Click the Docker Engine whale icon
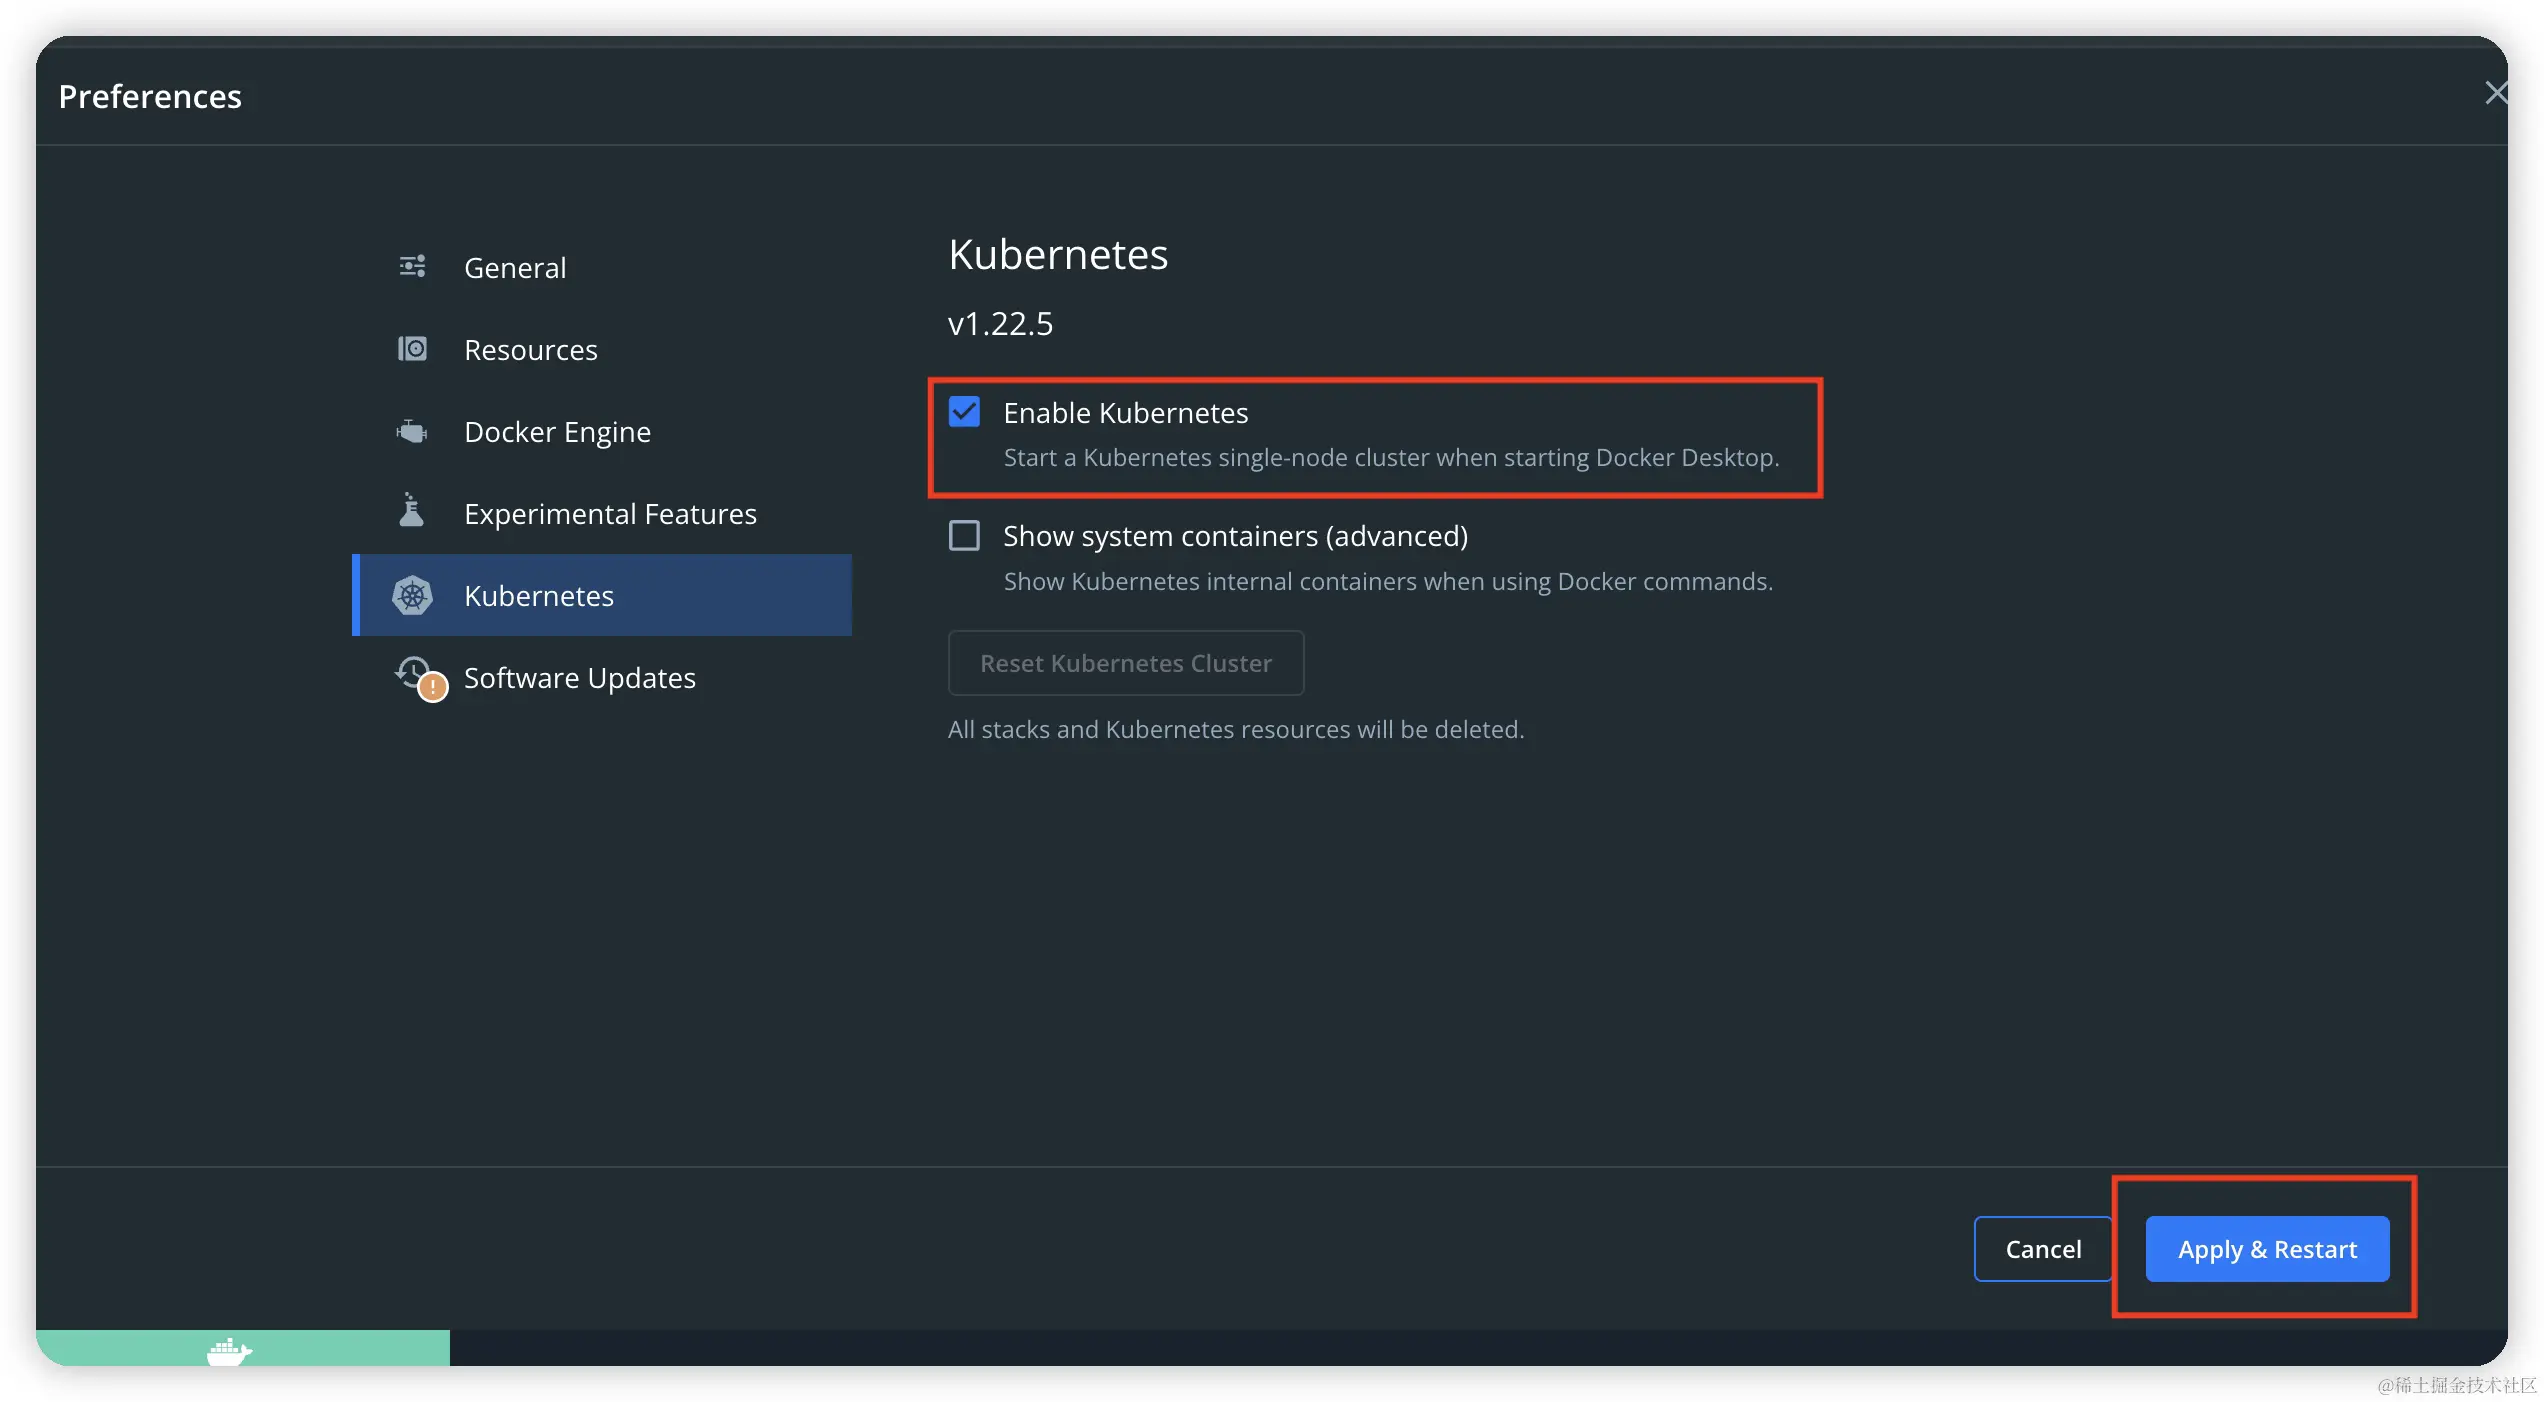This screenshot has height=1402, width=2544. (x=412, y=431)
